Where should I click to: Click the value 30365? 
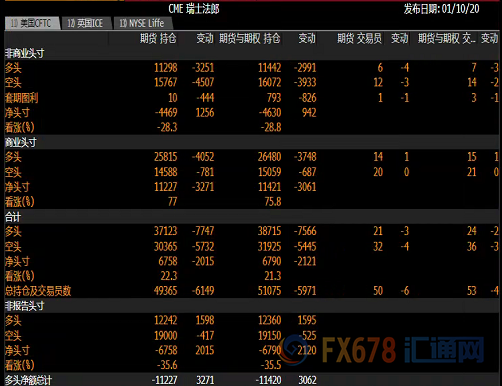(166, 247)
